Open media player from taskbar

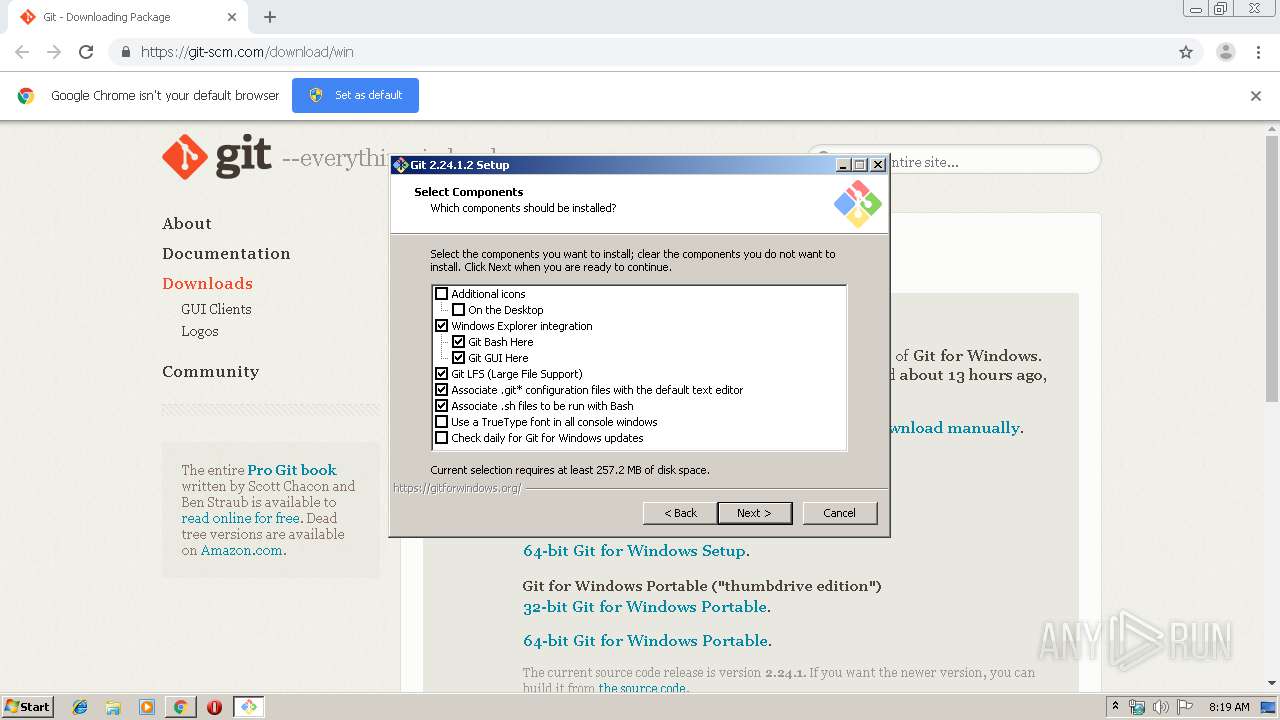tap(146, 707)
